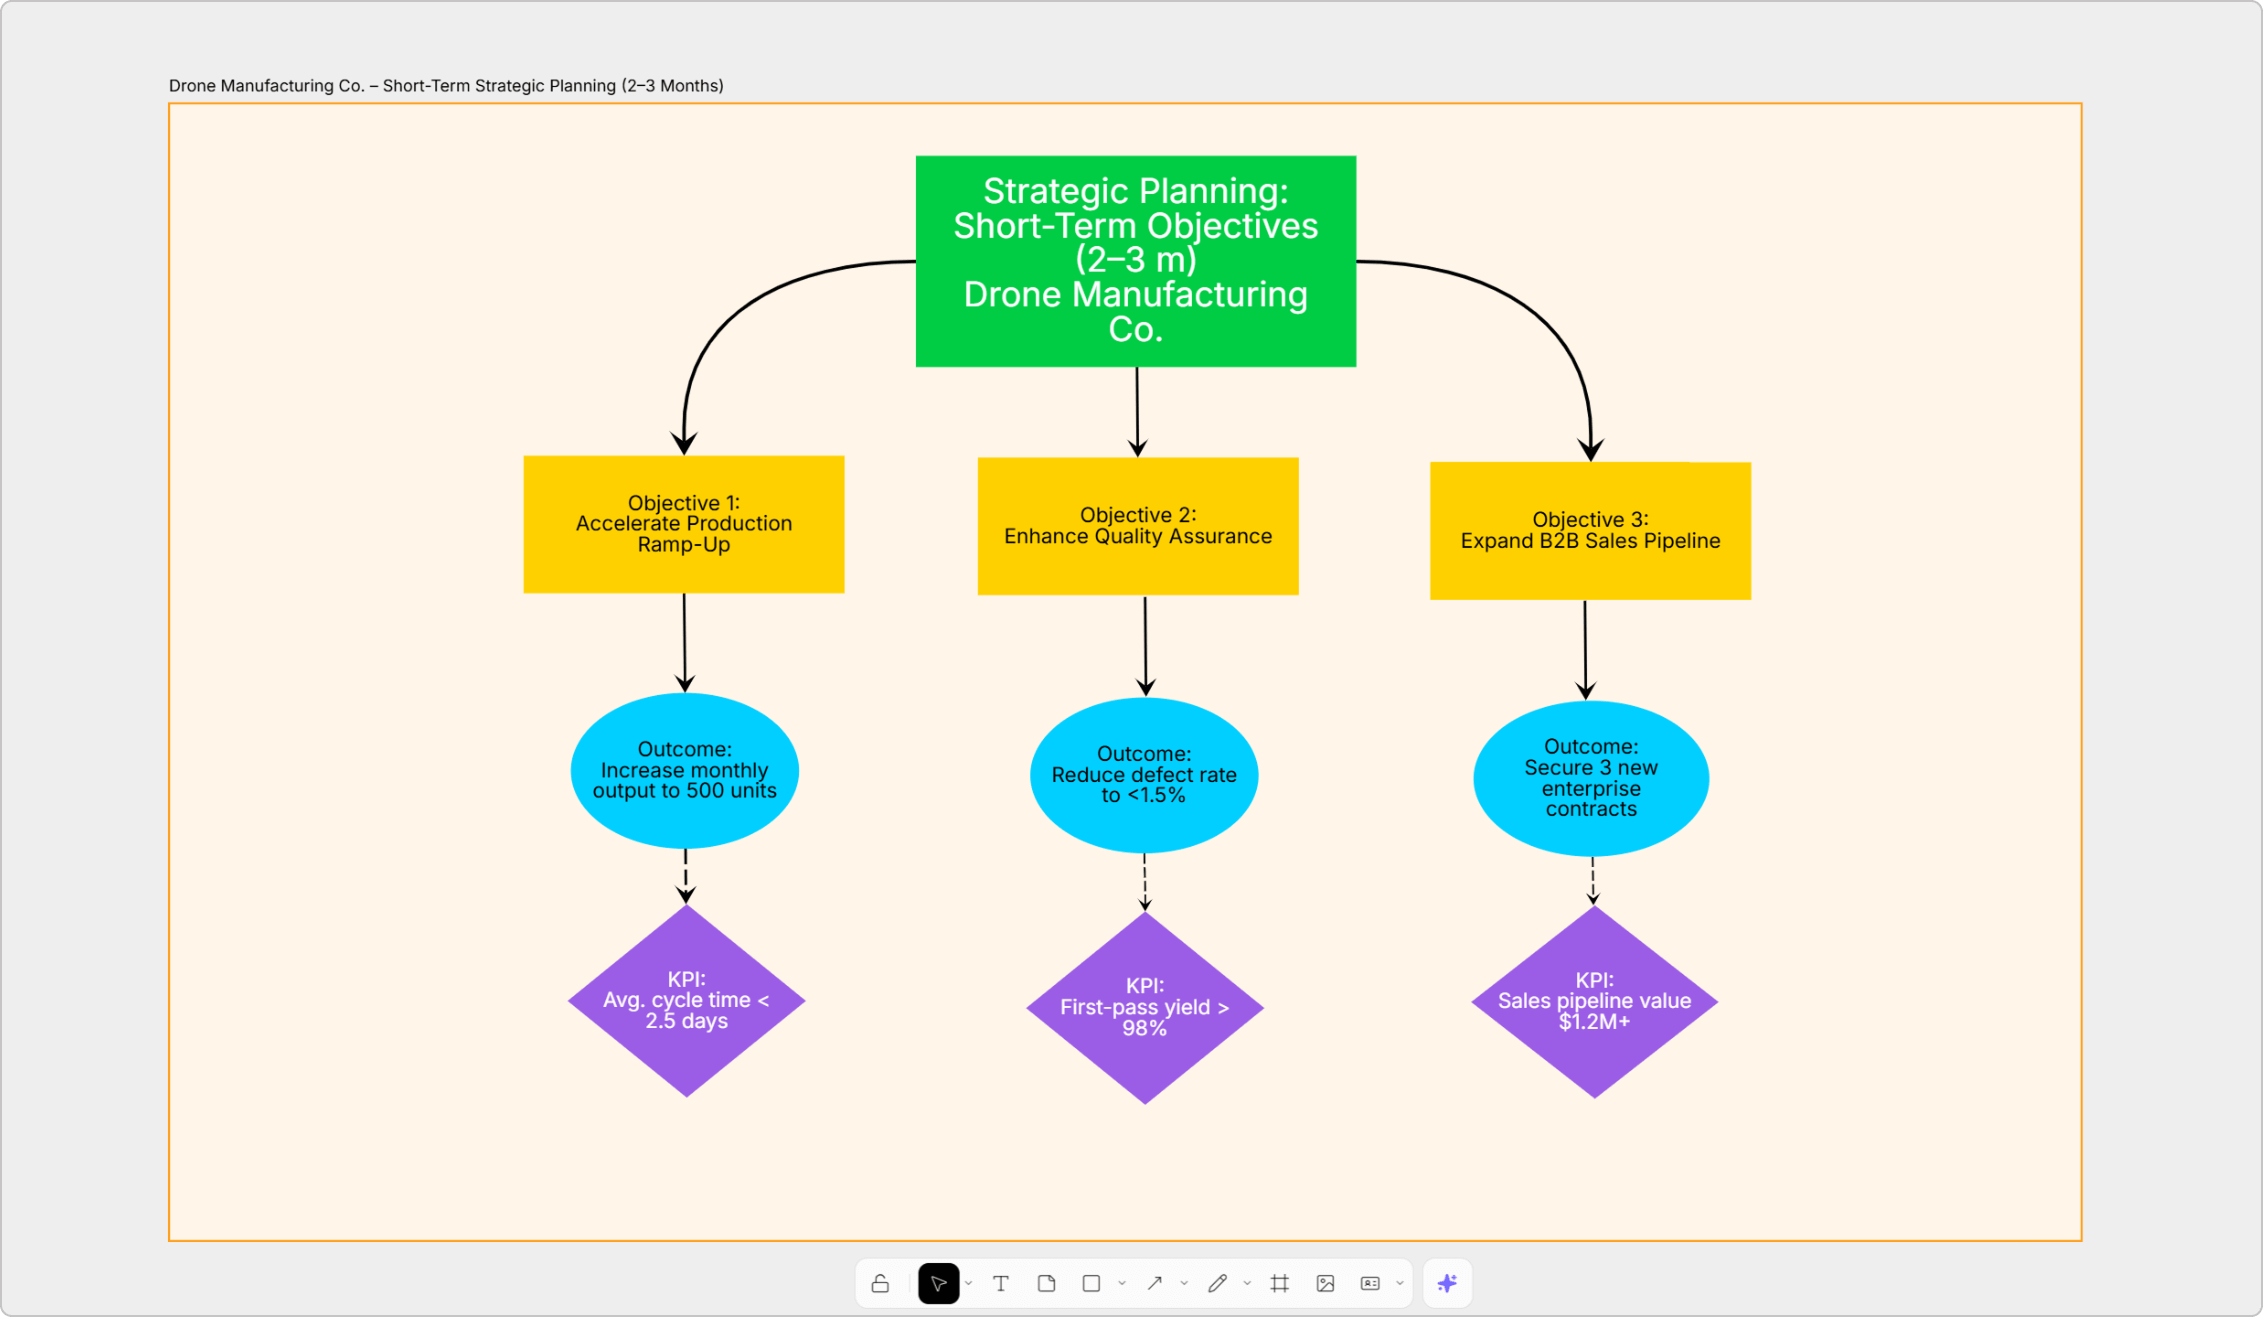2263x1317 pixels.
Task: Open the insert image tool
Action: tap(1325, 1283)
